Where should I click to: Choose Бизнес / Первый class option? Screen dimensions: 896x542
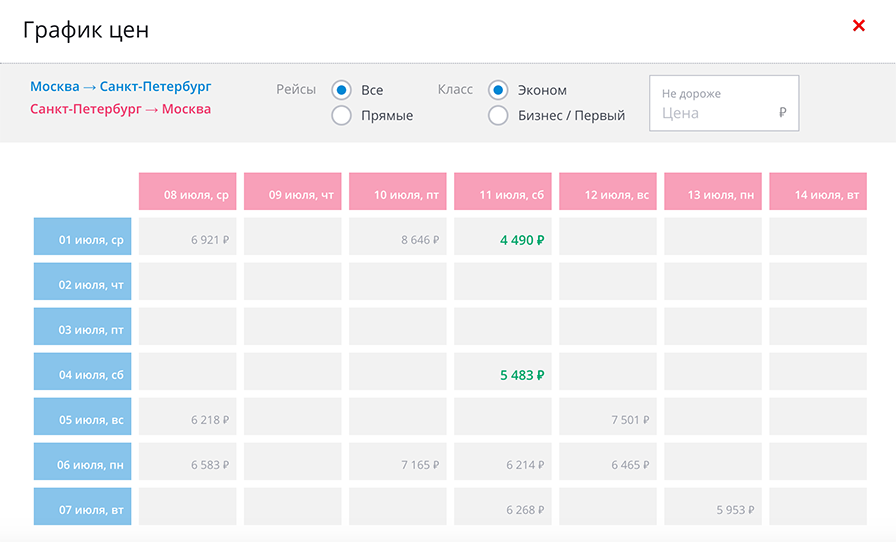498,116
